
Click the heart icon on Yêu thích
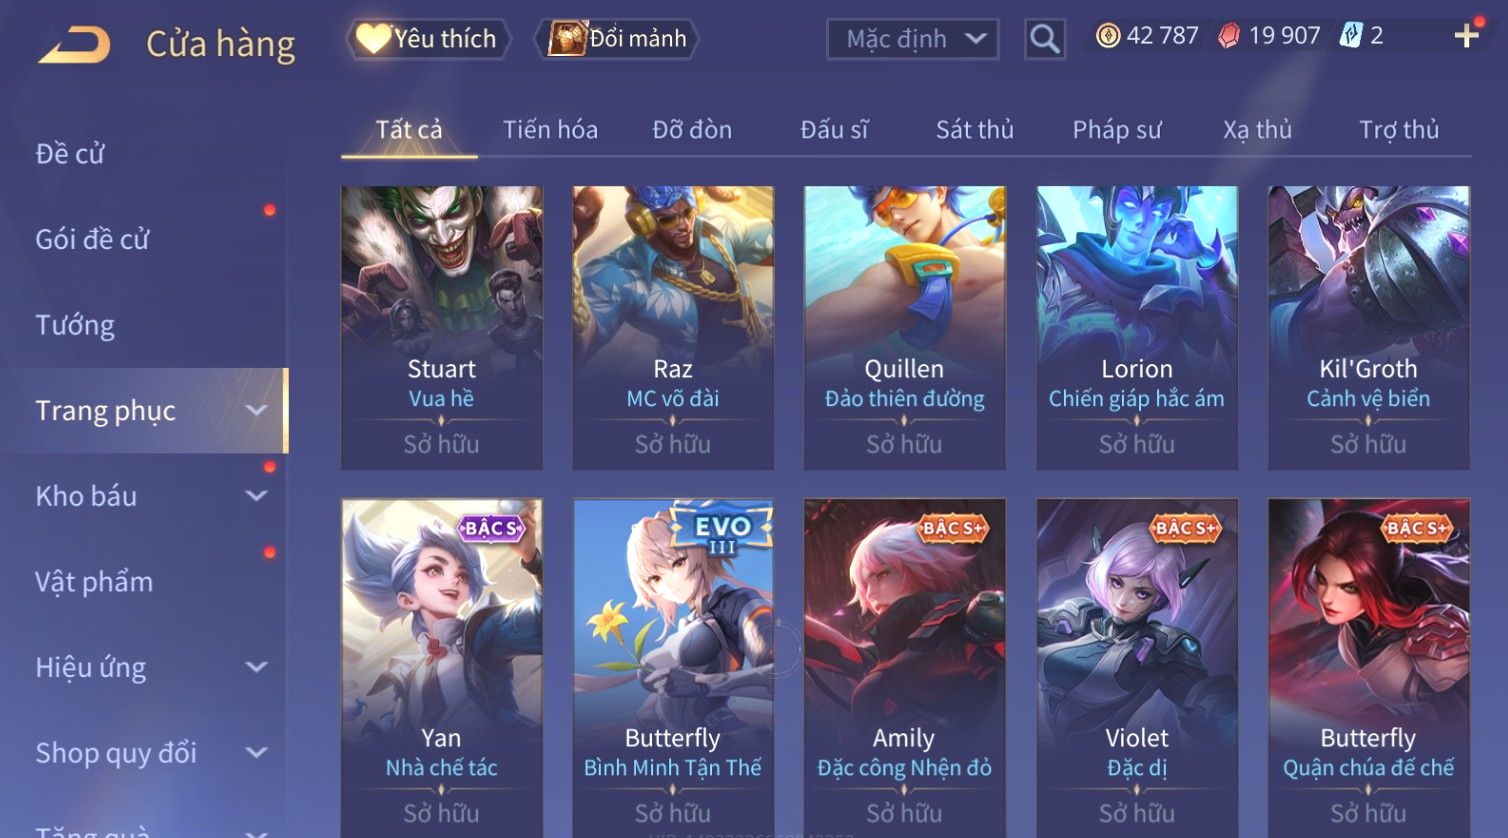pyautogui.click(x=373, y=39)
